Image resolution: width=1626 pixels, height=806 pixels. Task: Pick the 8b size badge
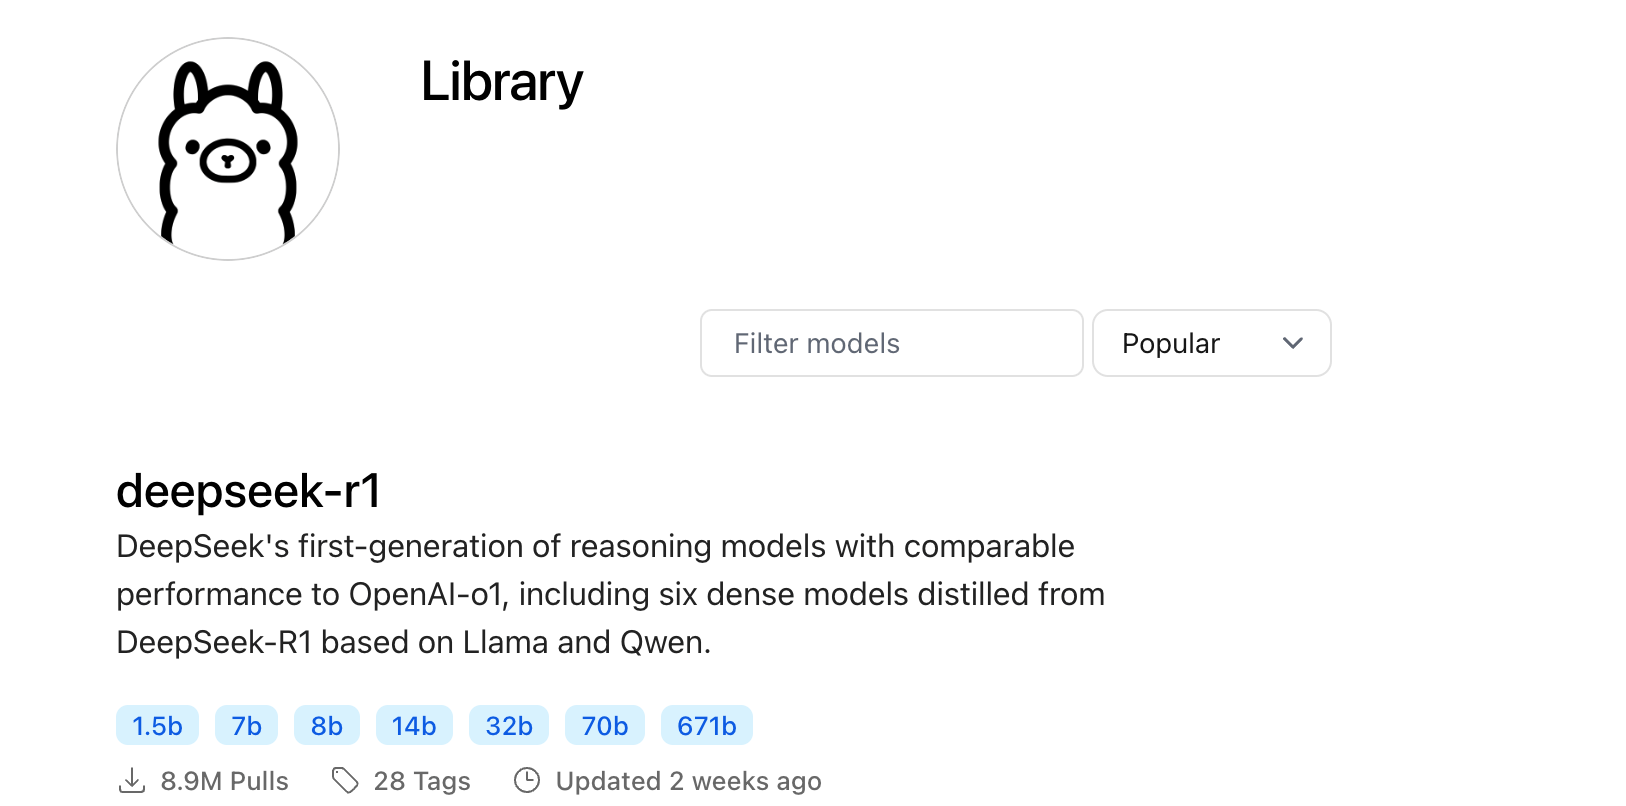[326, 726]
